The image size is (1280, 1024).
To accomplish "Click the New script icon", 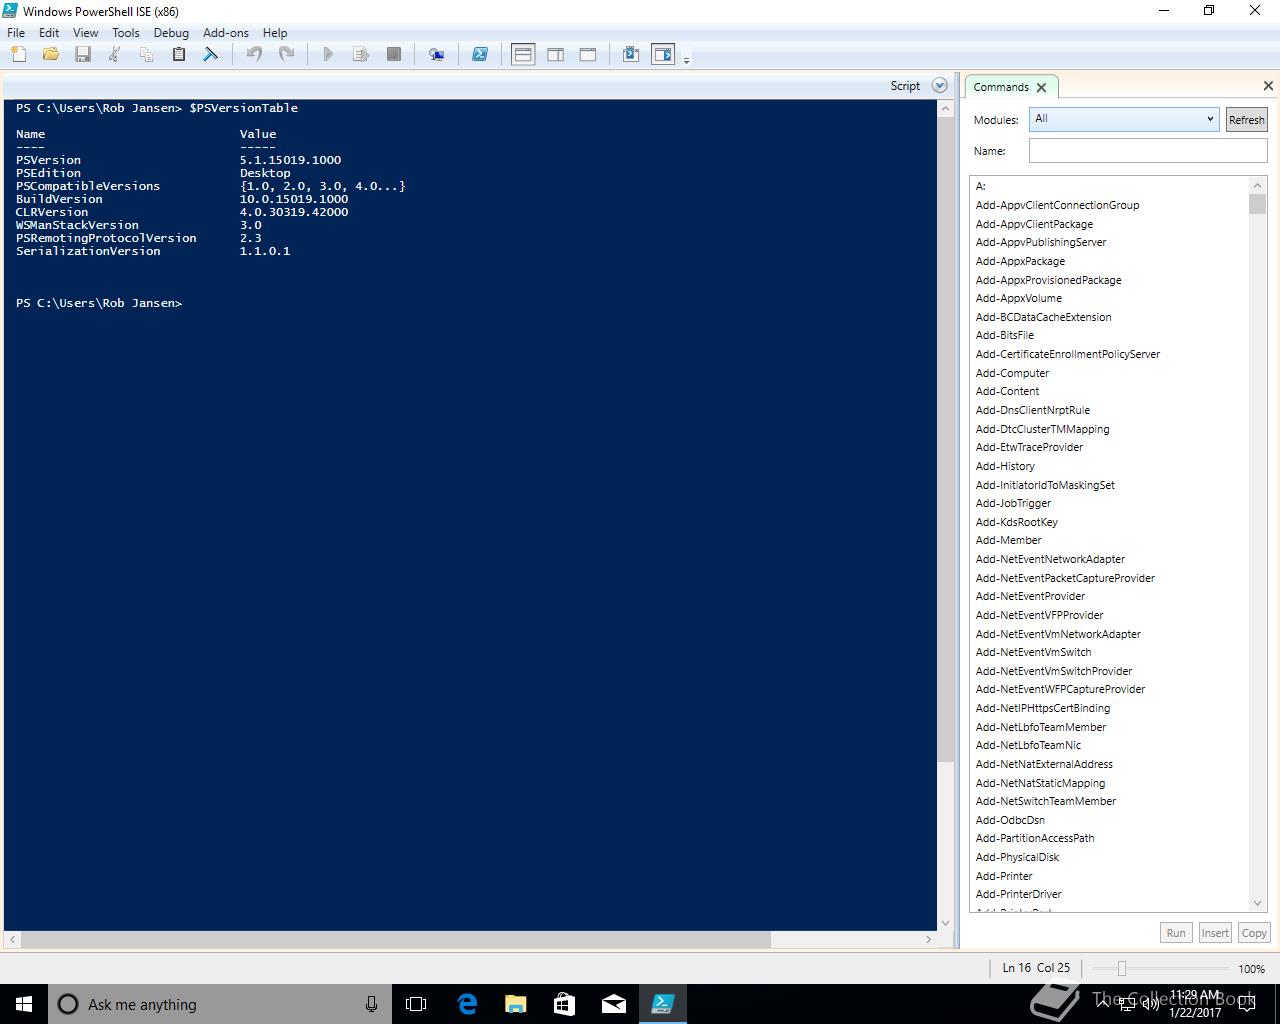I will [x=19, y=55].
